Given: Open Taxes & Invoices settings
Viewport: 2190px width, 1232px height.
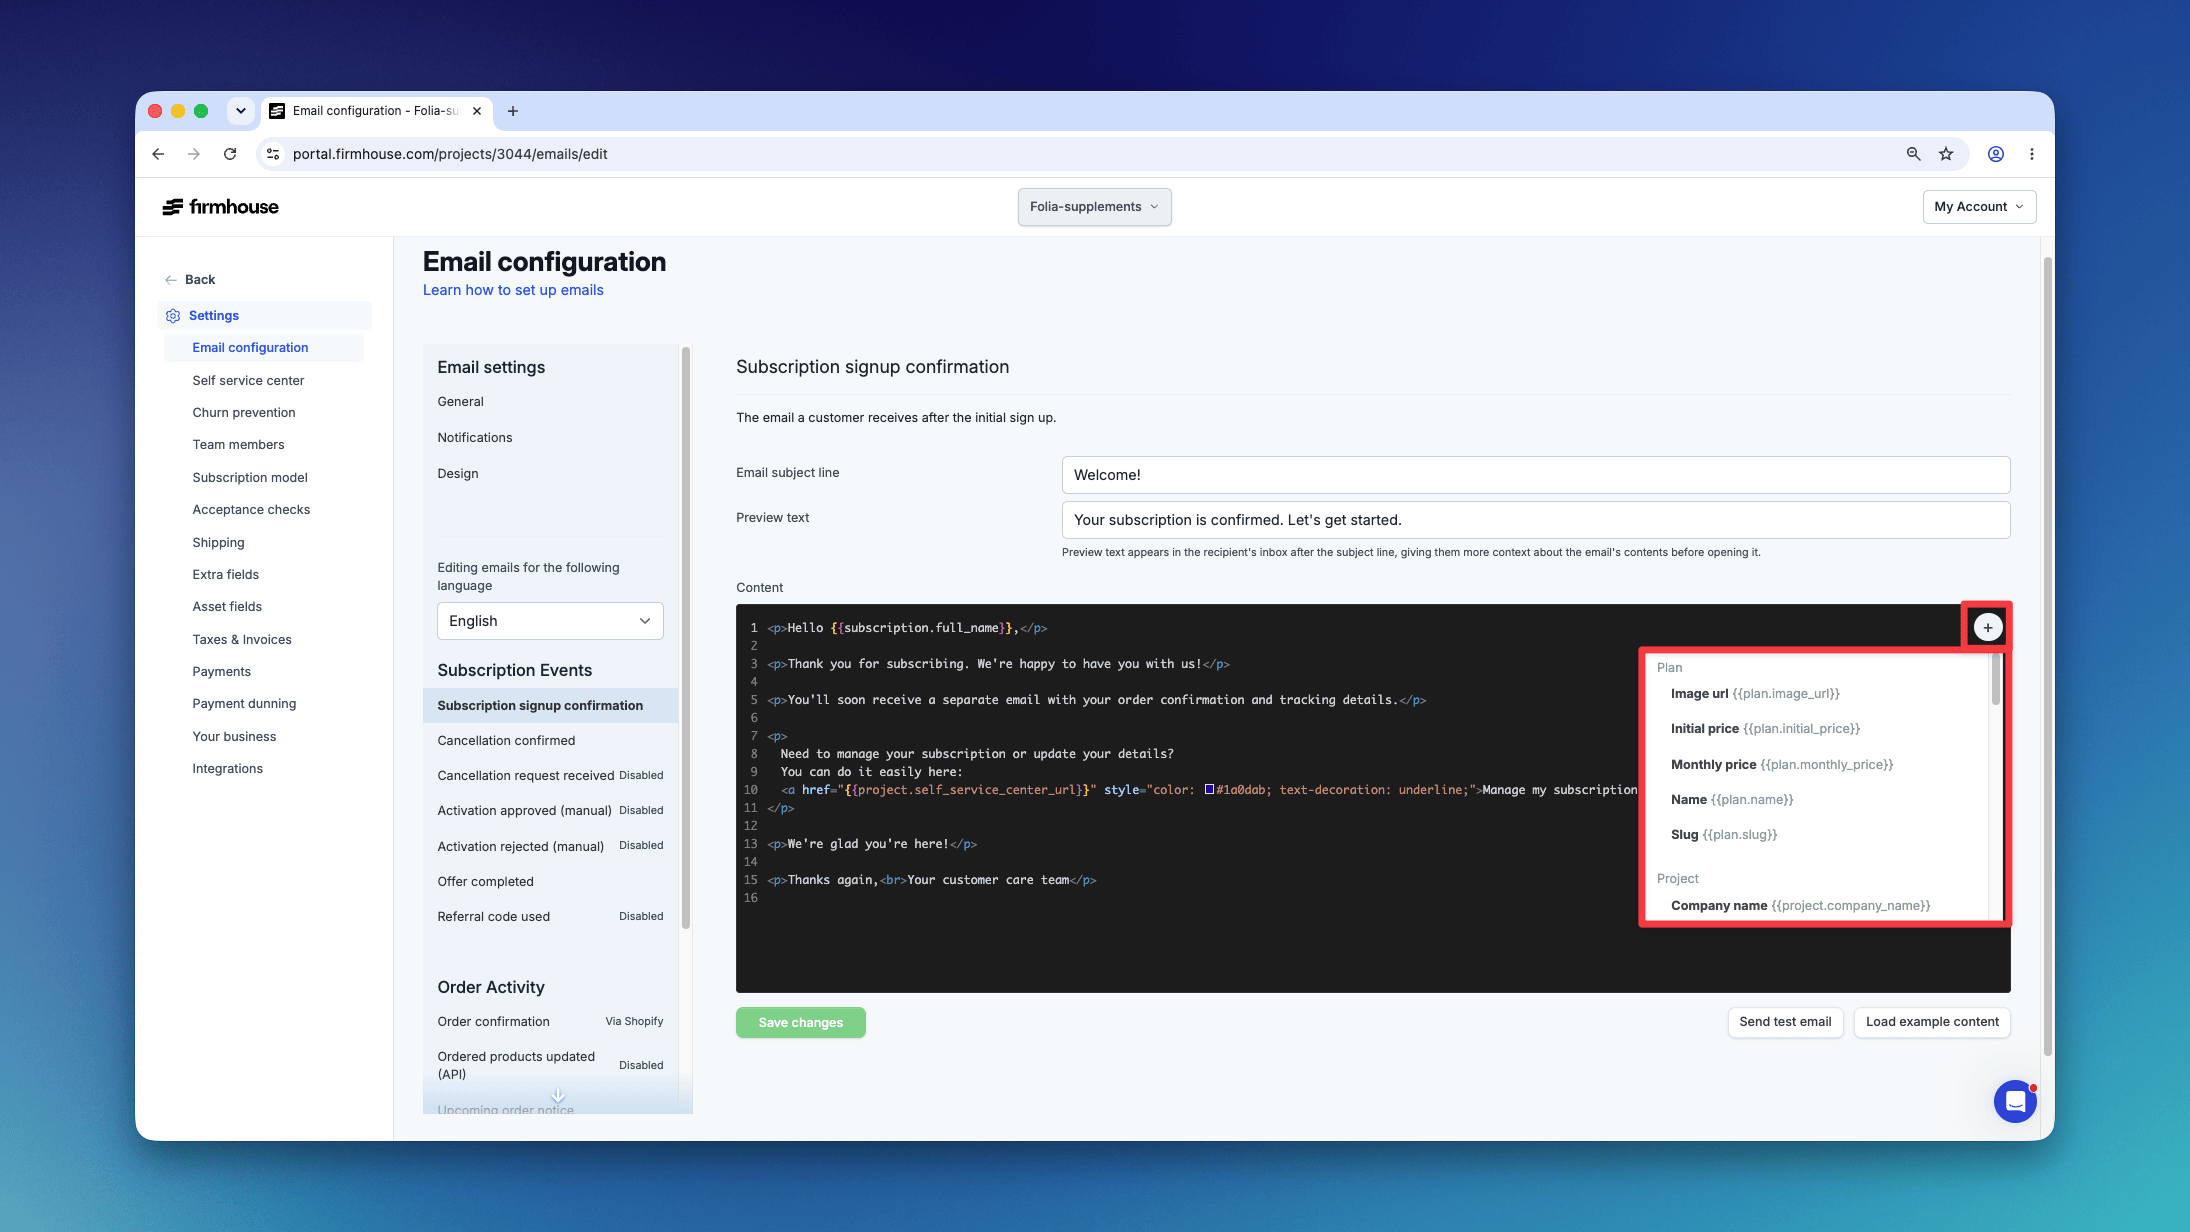Looking at the screenshot, I should [242, 640].
